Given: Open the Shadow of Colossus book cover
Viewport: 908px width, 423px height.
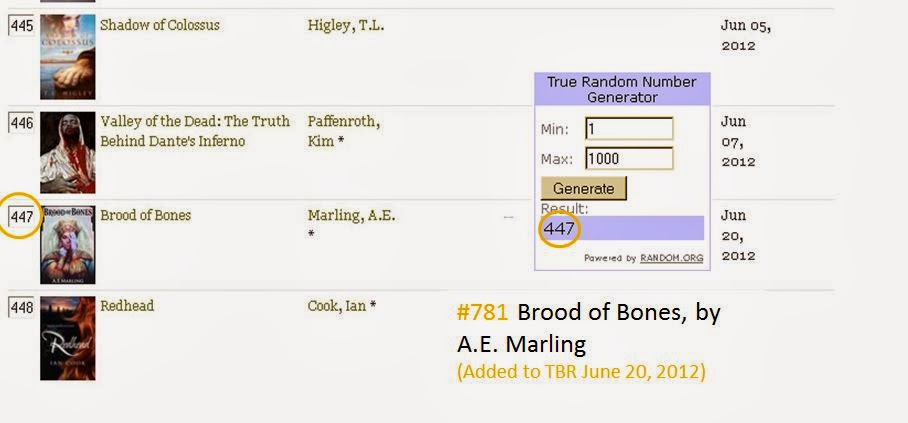Looking at the screenshot, I should 68,57.
